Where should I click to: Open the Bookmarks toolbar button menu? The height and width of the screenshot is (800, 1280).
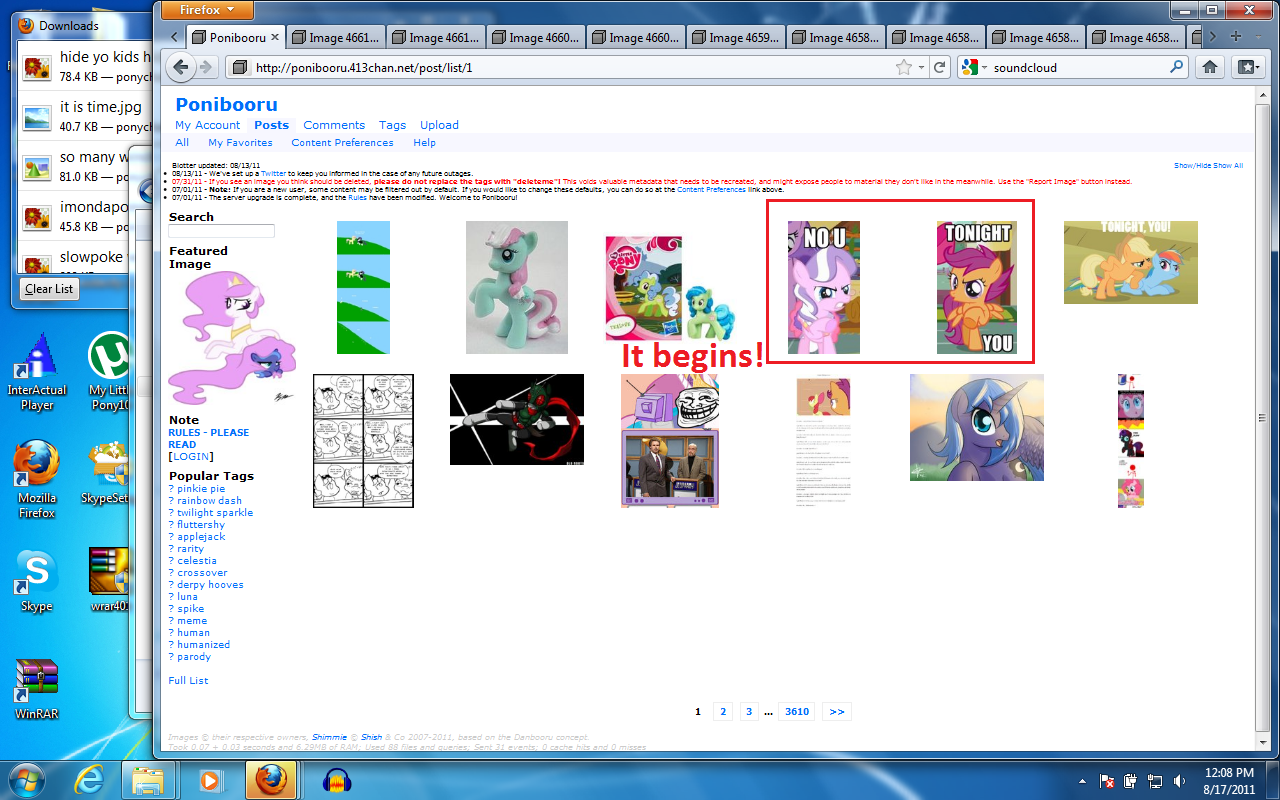(x=1248, y=68)
